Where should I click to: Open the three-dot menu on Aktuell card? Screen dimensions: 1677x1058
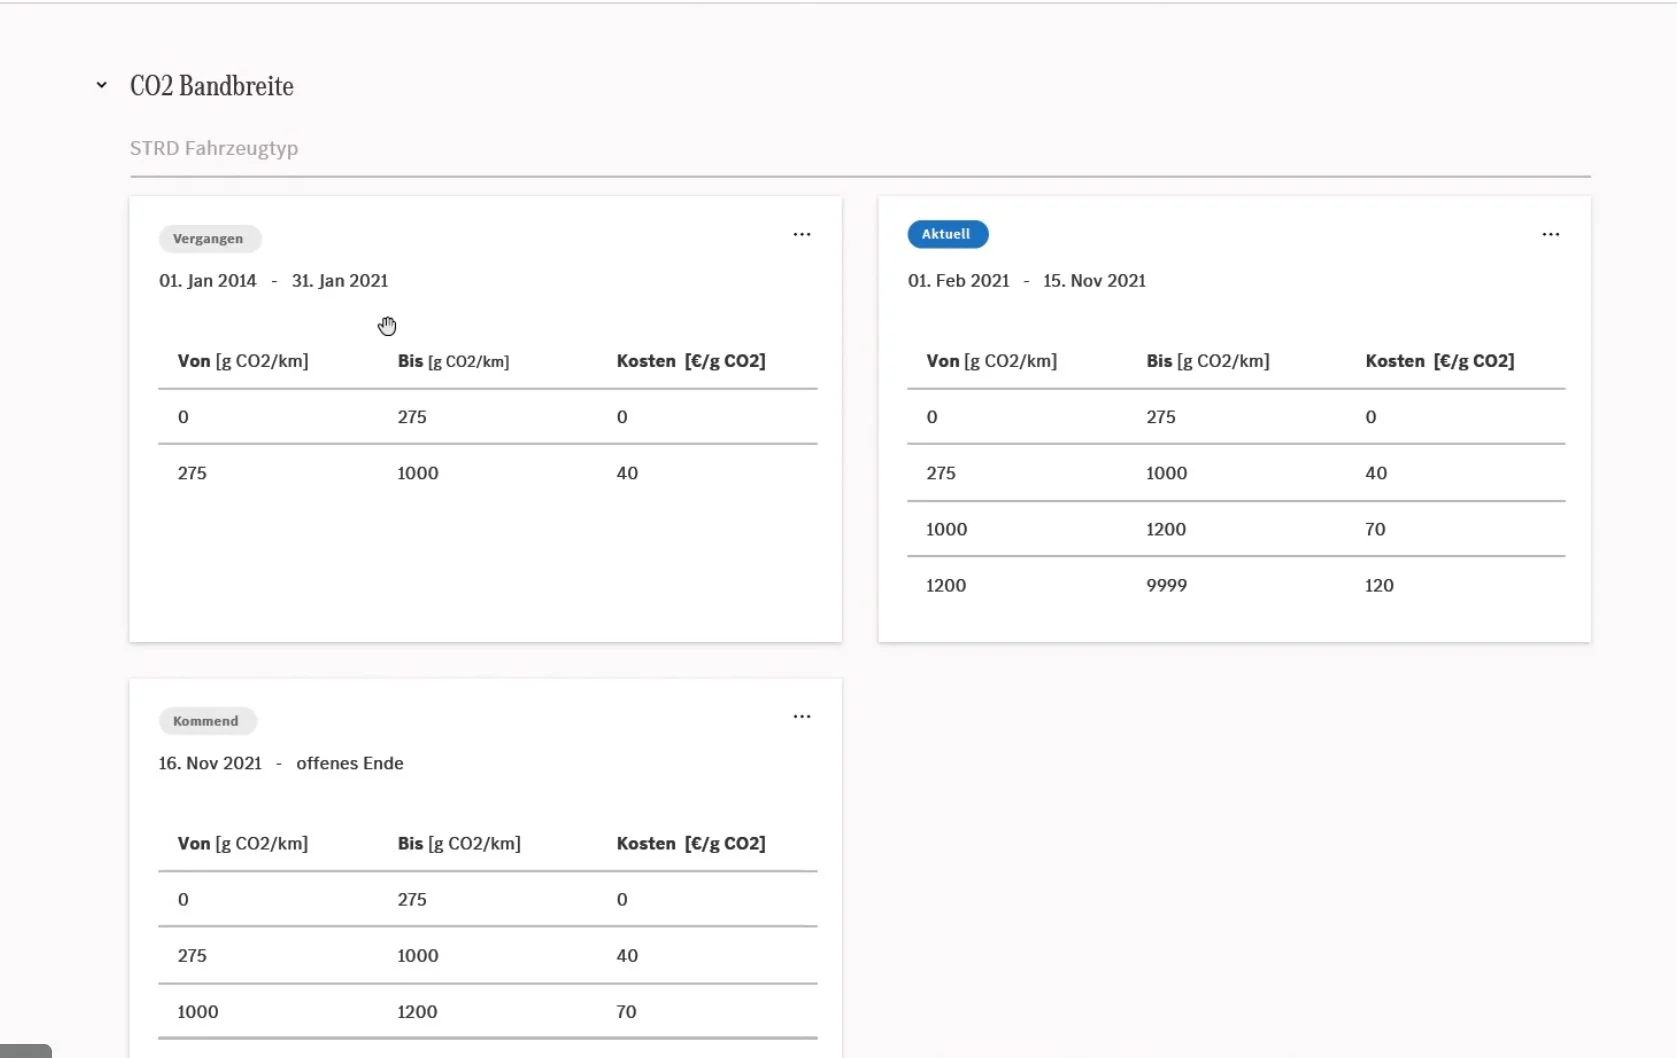tap(1550, 234)
